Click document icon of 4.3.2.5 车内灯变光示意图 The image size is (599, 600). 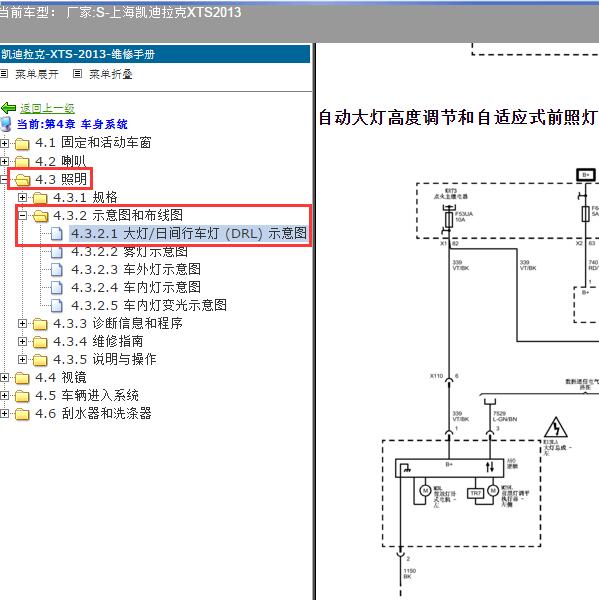(x=57, y=305)
